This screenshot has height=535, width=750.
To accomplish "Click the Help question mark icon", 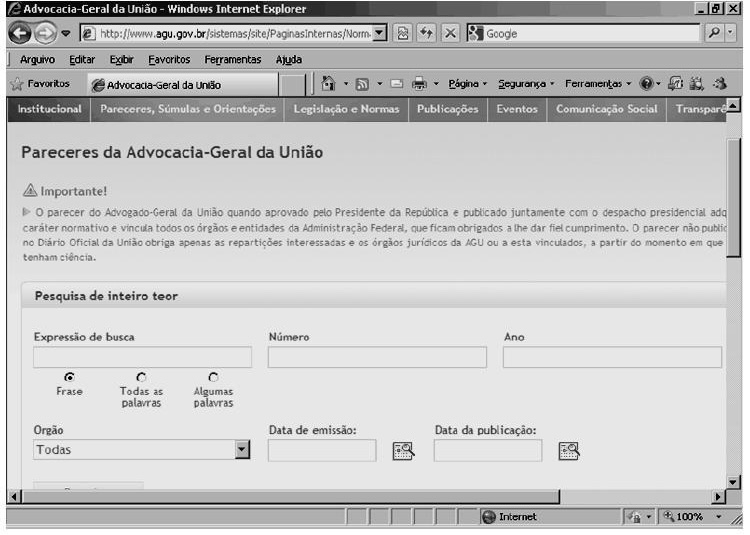I will 646,84.
